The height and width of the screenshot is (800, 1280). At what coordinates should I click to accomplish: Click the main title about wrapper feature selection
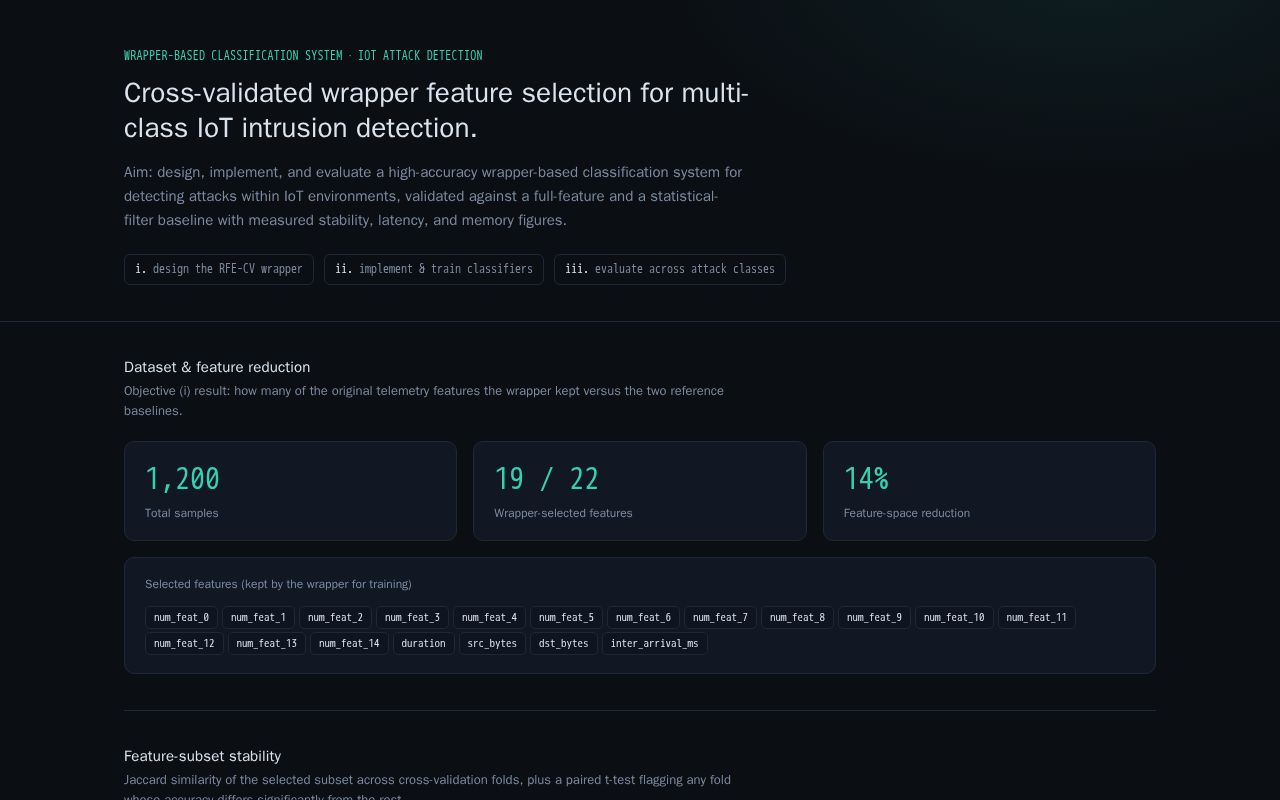436,110
